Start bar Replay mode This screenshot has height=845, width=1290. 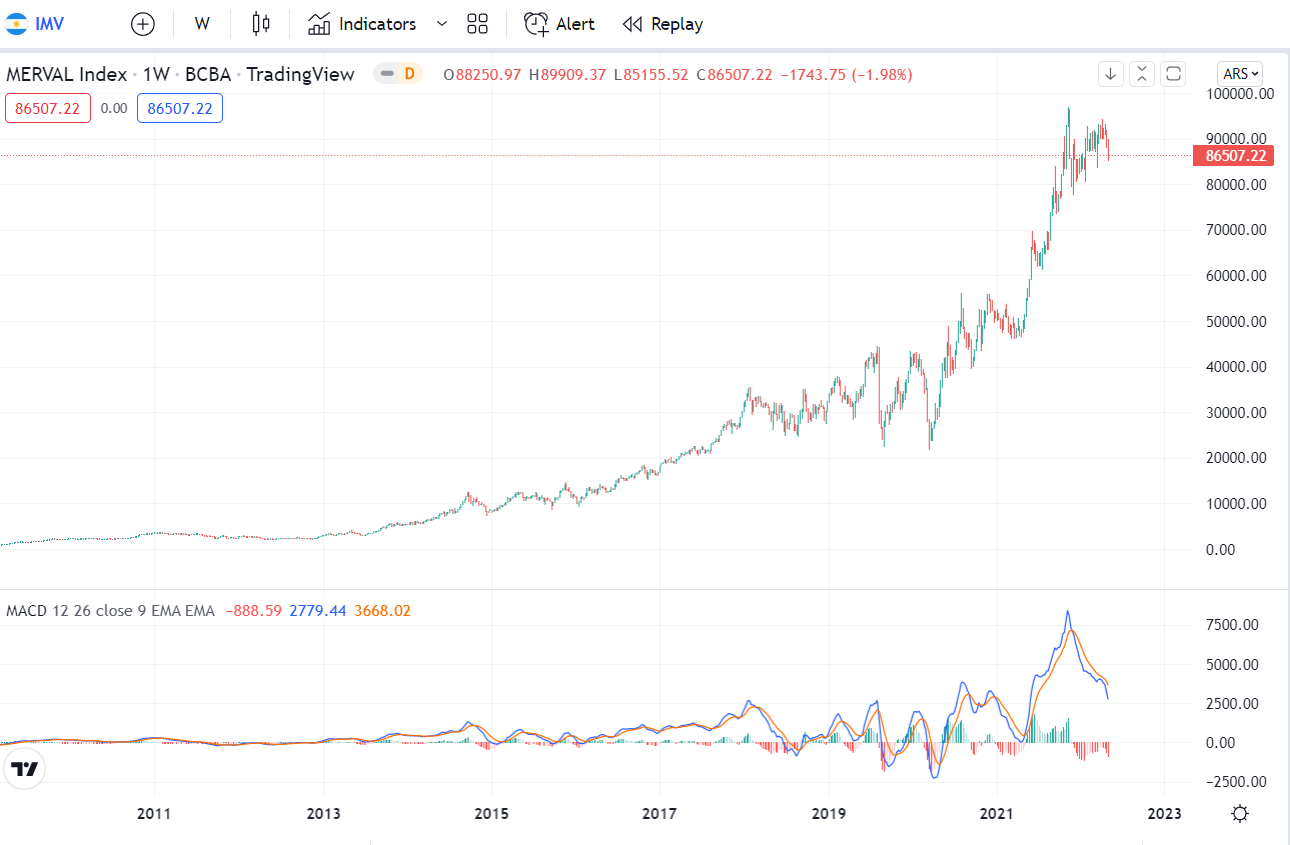[x=662, y=24]
